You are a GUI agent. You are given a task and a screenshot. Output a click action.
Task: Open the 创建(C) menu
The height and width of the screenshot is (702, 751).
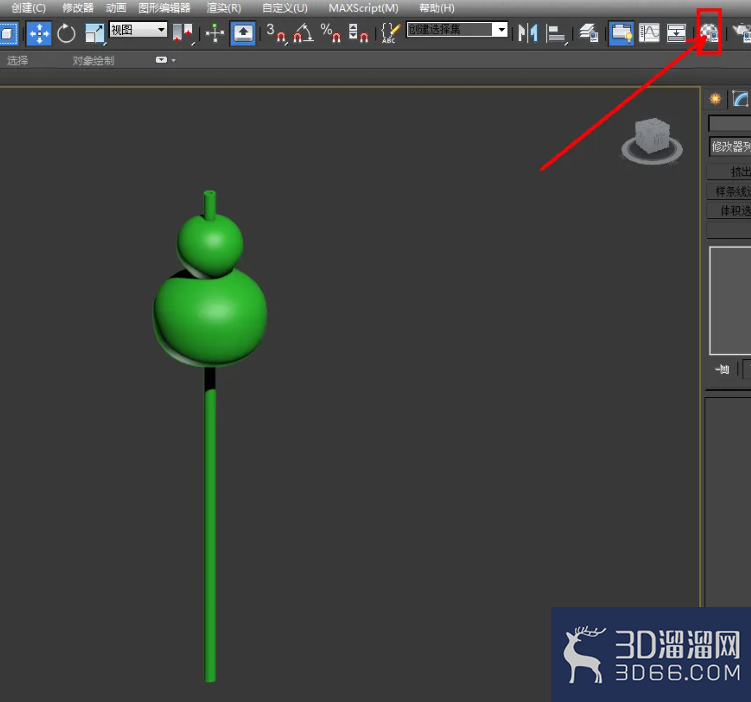click(28, 8)
